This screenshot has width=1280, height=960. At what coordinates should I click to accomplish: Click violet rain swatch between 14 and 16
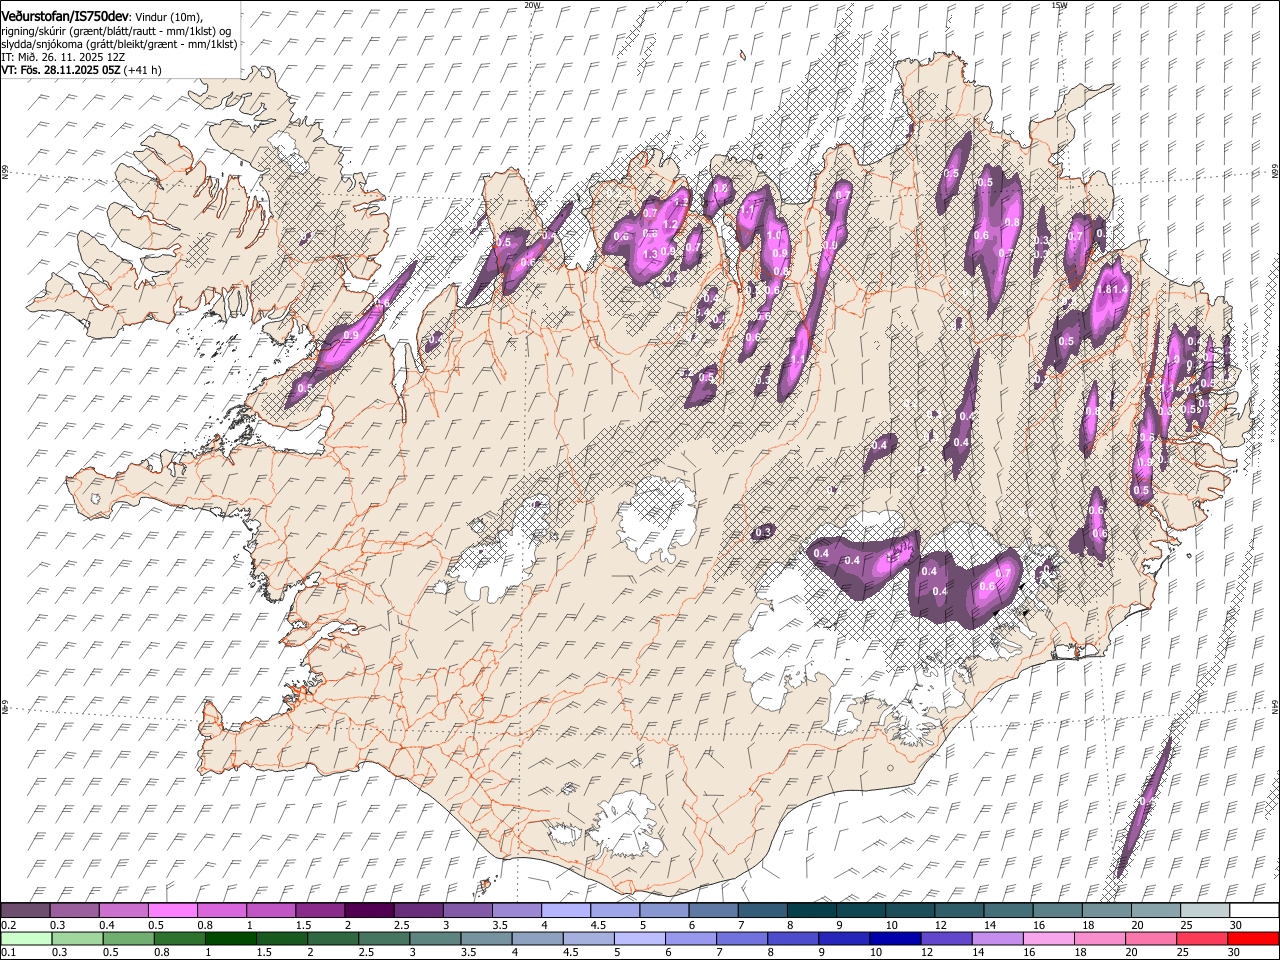[x=997, y=938]
